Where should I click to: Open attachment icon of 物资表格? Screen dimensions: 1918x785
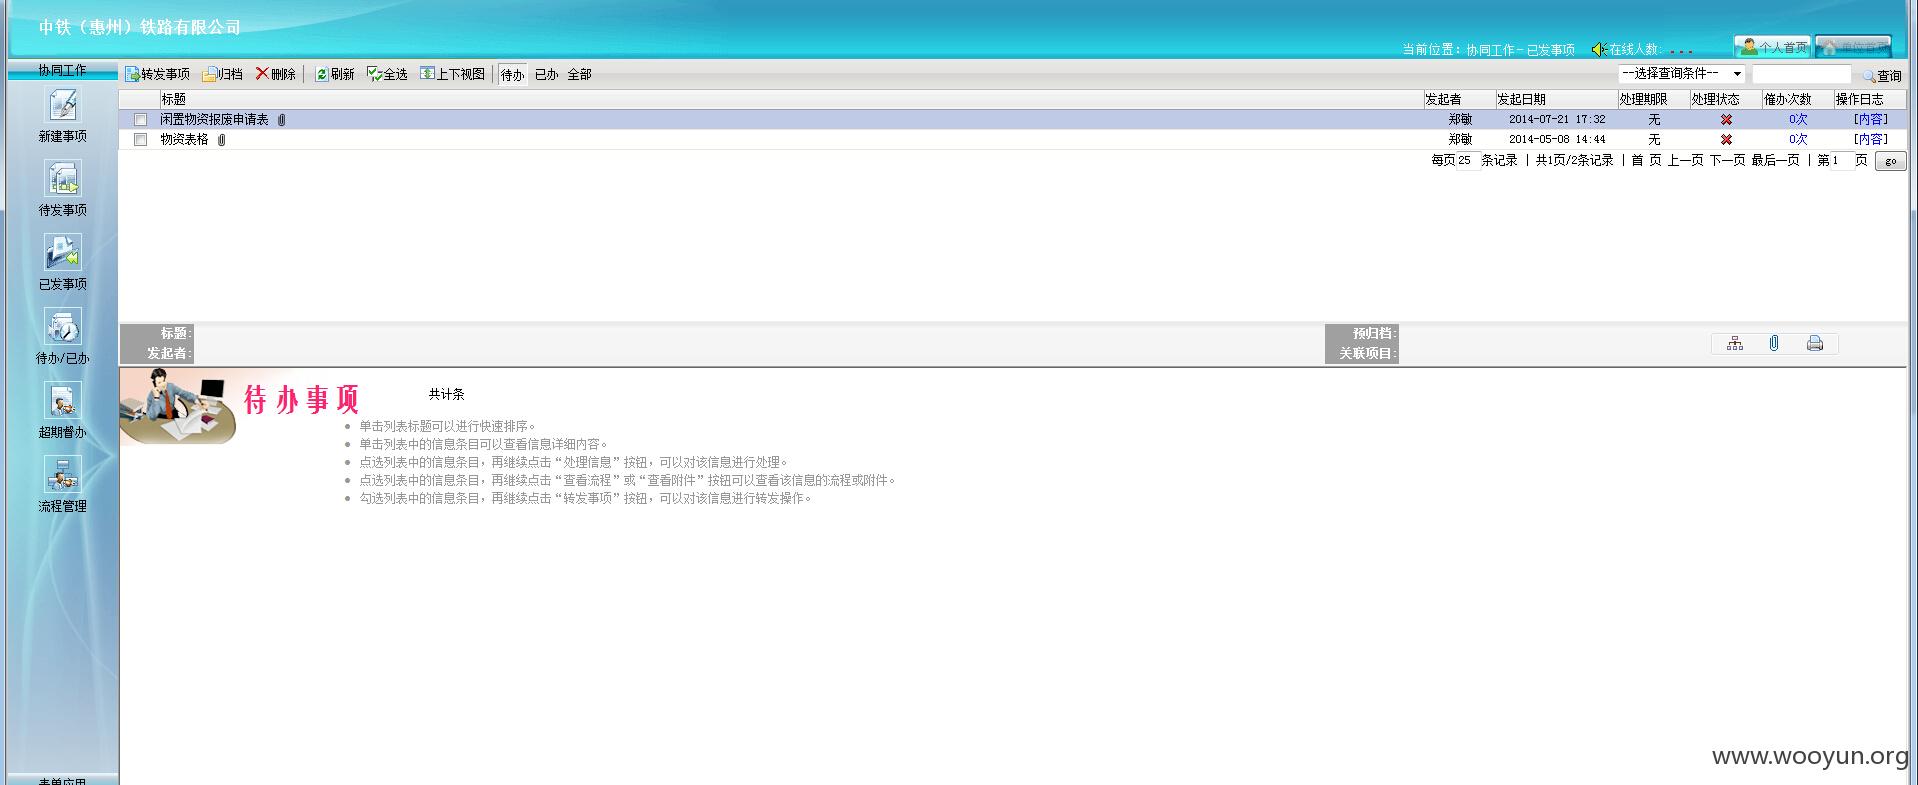click(x=222, y=140)
